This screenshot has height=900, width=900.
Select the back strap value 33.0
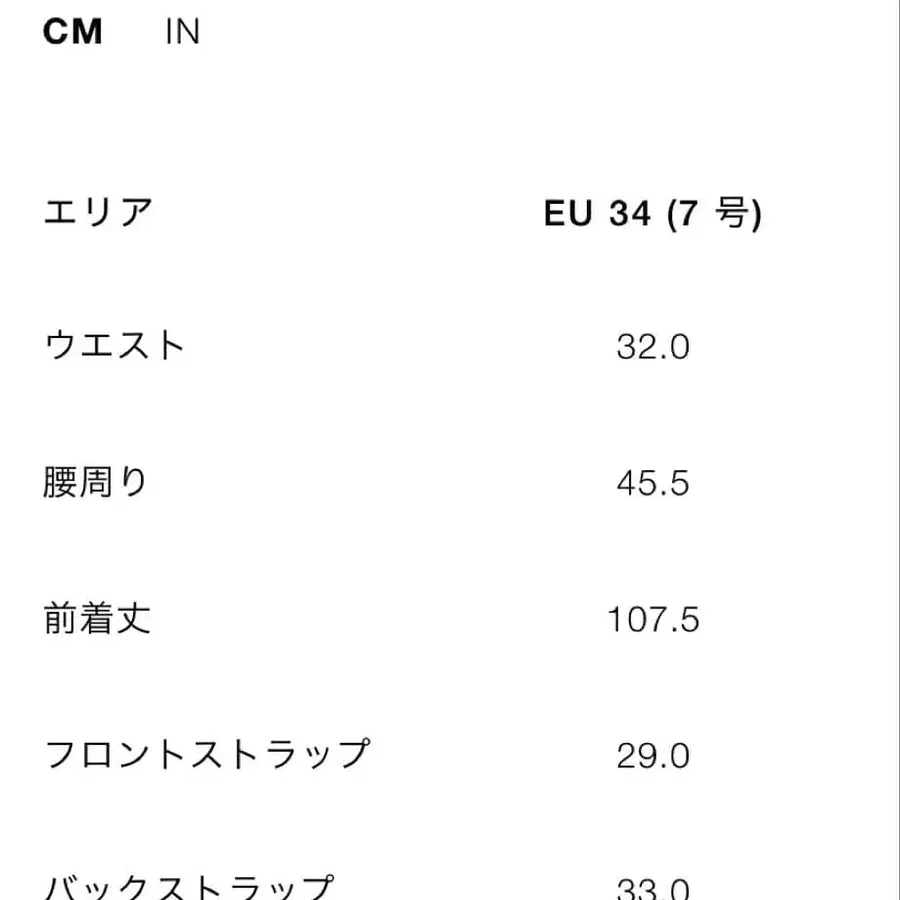click(651, 882)
